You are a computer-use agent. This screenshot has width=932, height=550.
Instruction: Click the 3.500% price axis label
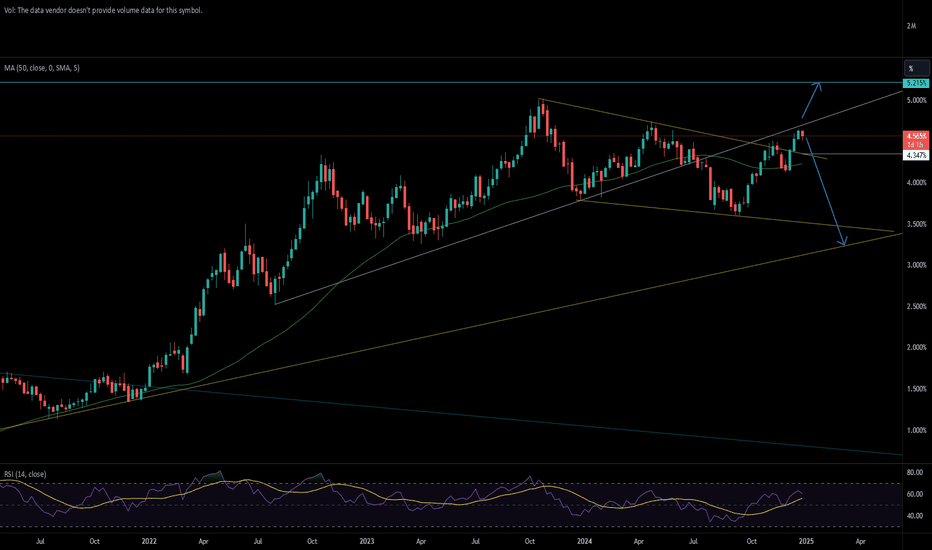tap(916, 224)
